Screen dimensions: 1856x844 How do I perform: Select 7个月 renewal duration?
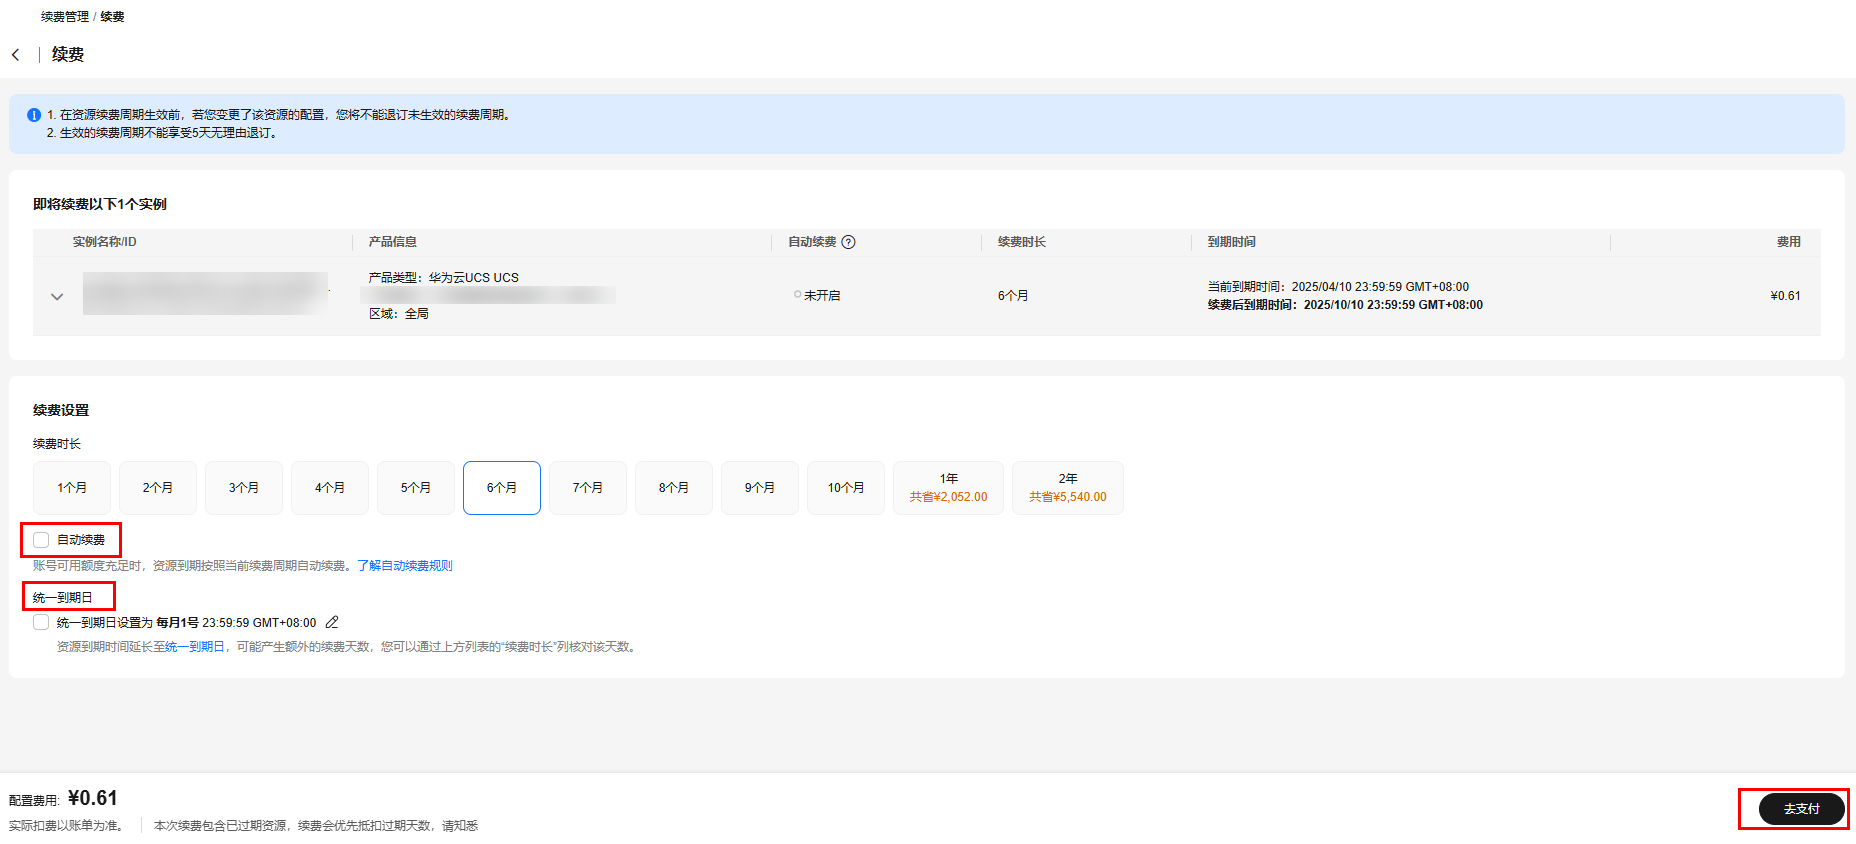click(x=588, y=488)
